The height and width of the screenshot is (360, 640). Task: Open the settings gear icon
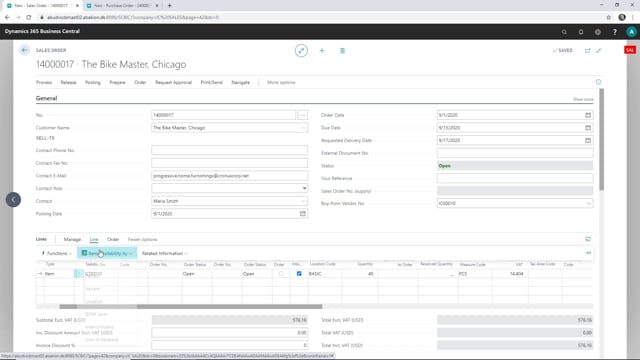click(598, 32)
